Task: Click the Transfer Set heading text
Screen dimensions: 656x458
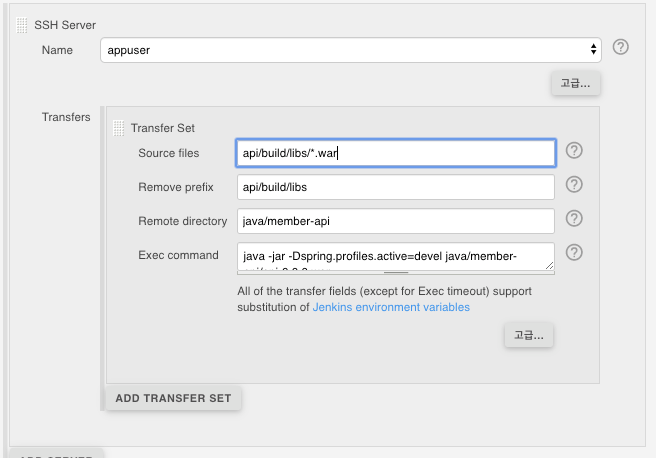Action: coord(163,128)
